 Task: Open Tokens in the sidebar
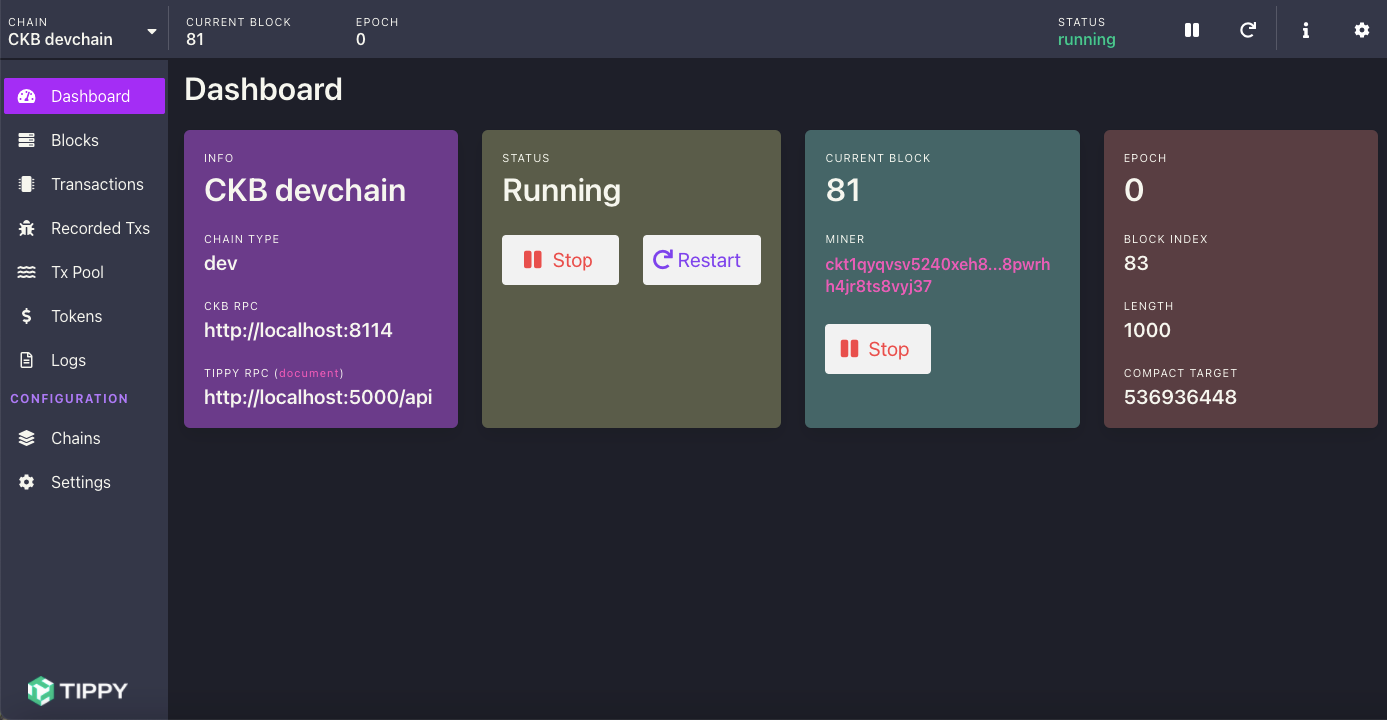[x=84, y=316]
